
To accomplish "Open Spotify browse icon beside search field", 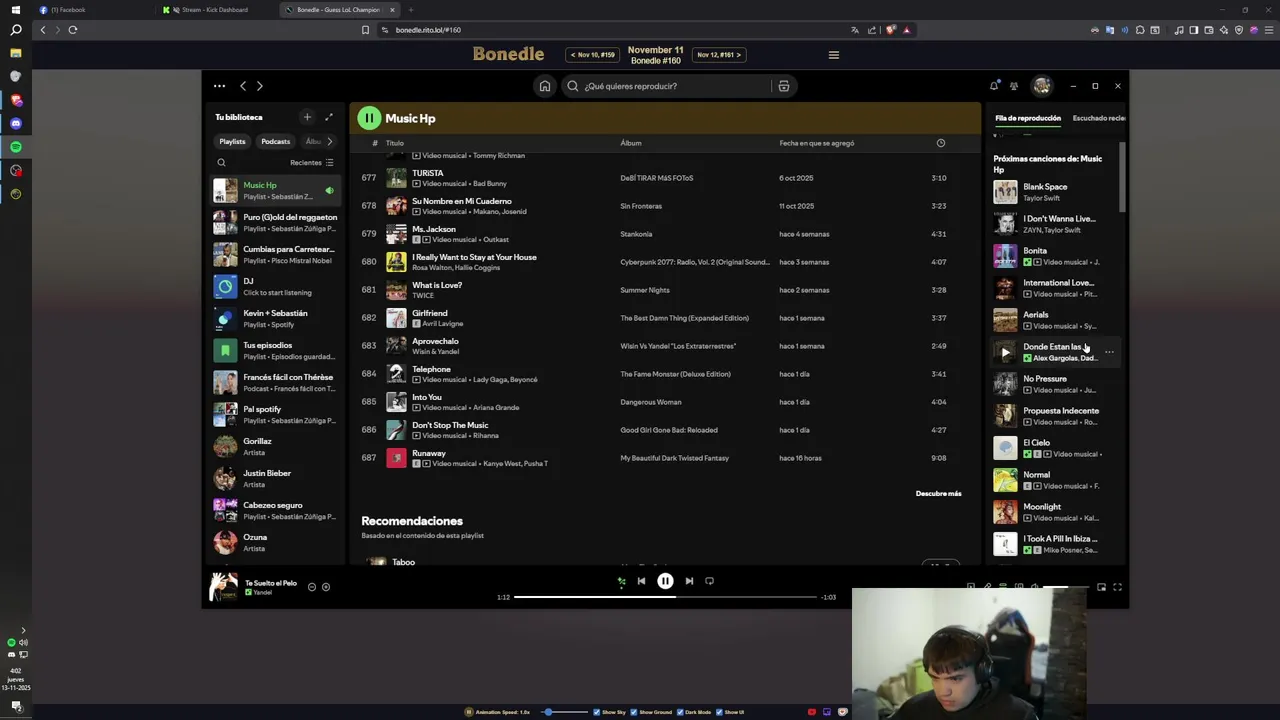I will 784,86.
